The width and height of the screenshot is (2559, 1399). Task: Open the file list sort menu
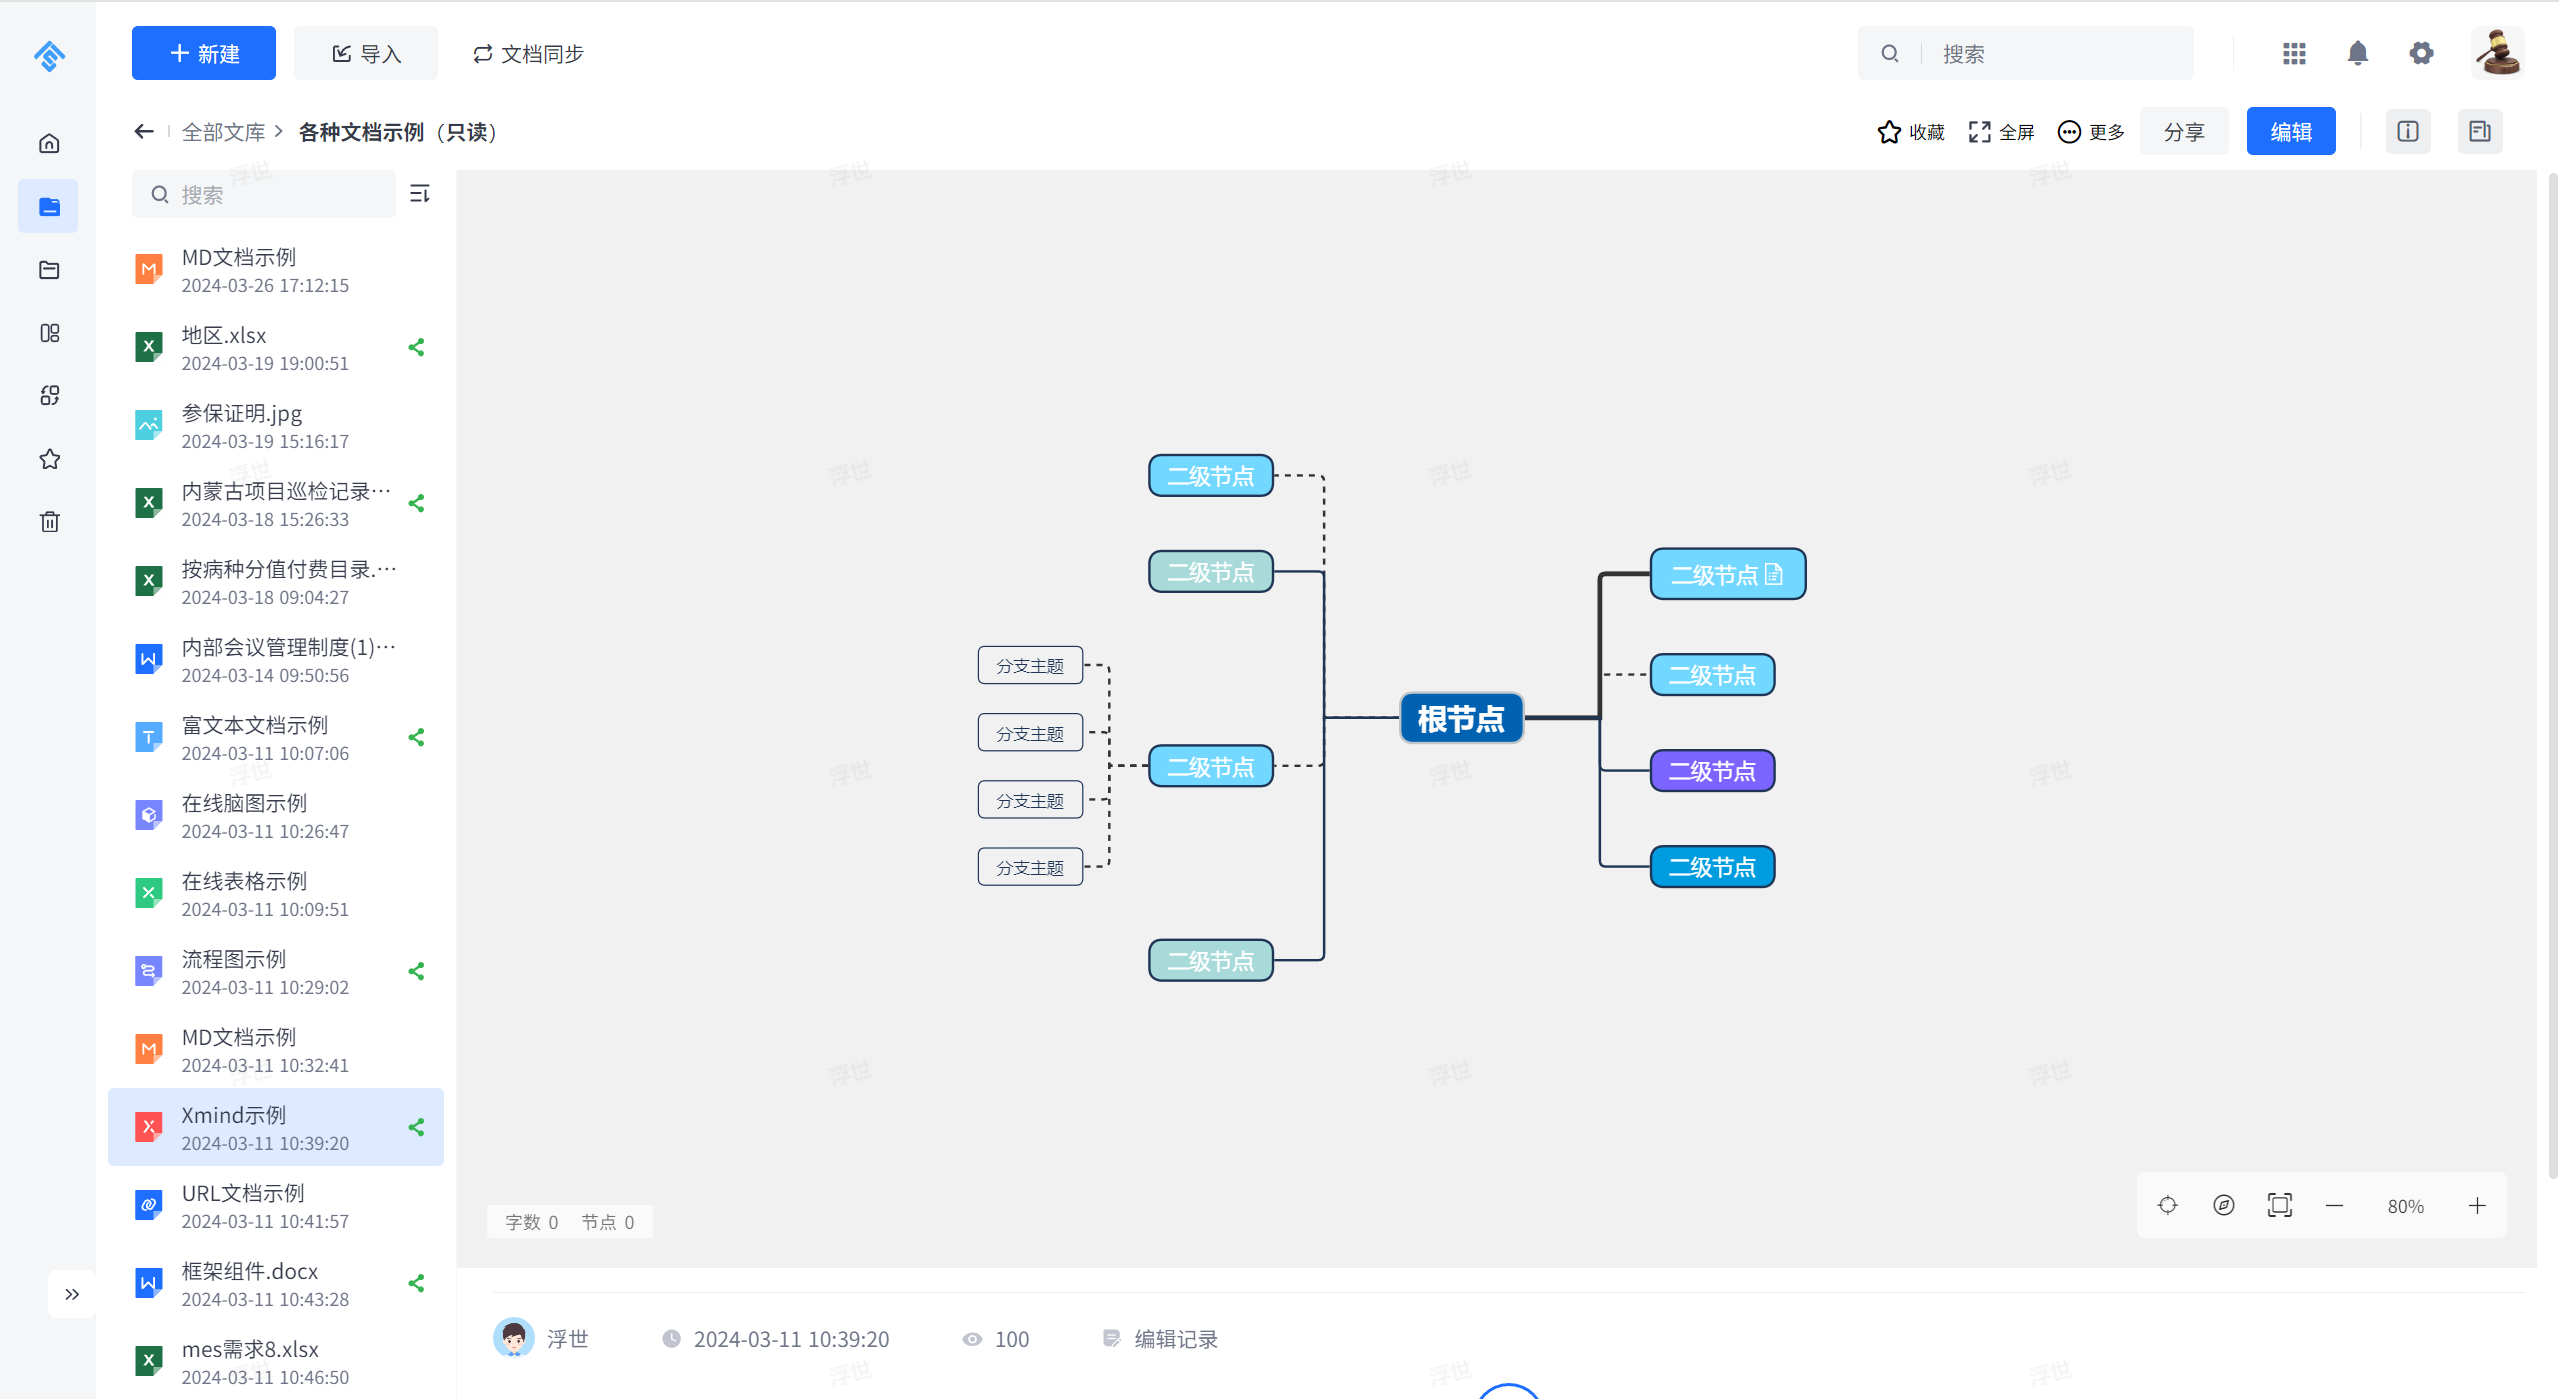(420, 193)
